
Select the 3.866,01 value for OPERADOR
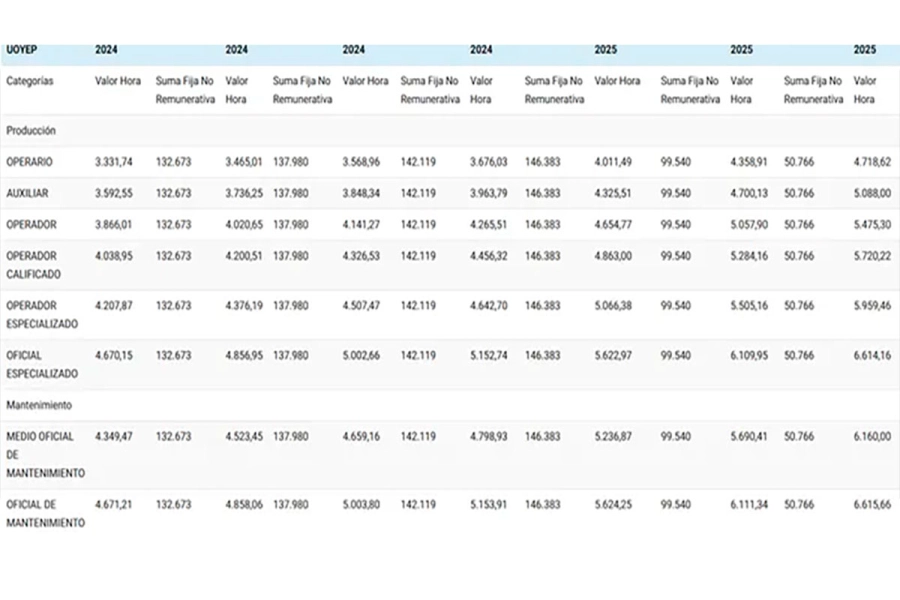click(x=114, y=225)
